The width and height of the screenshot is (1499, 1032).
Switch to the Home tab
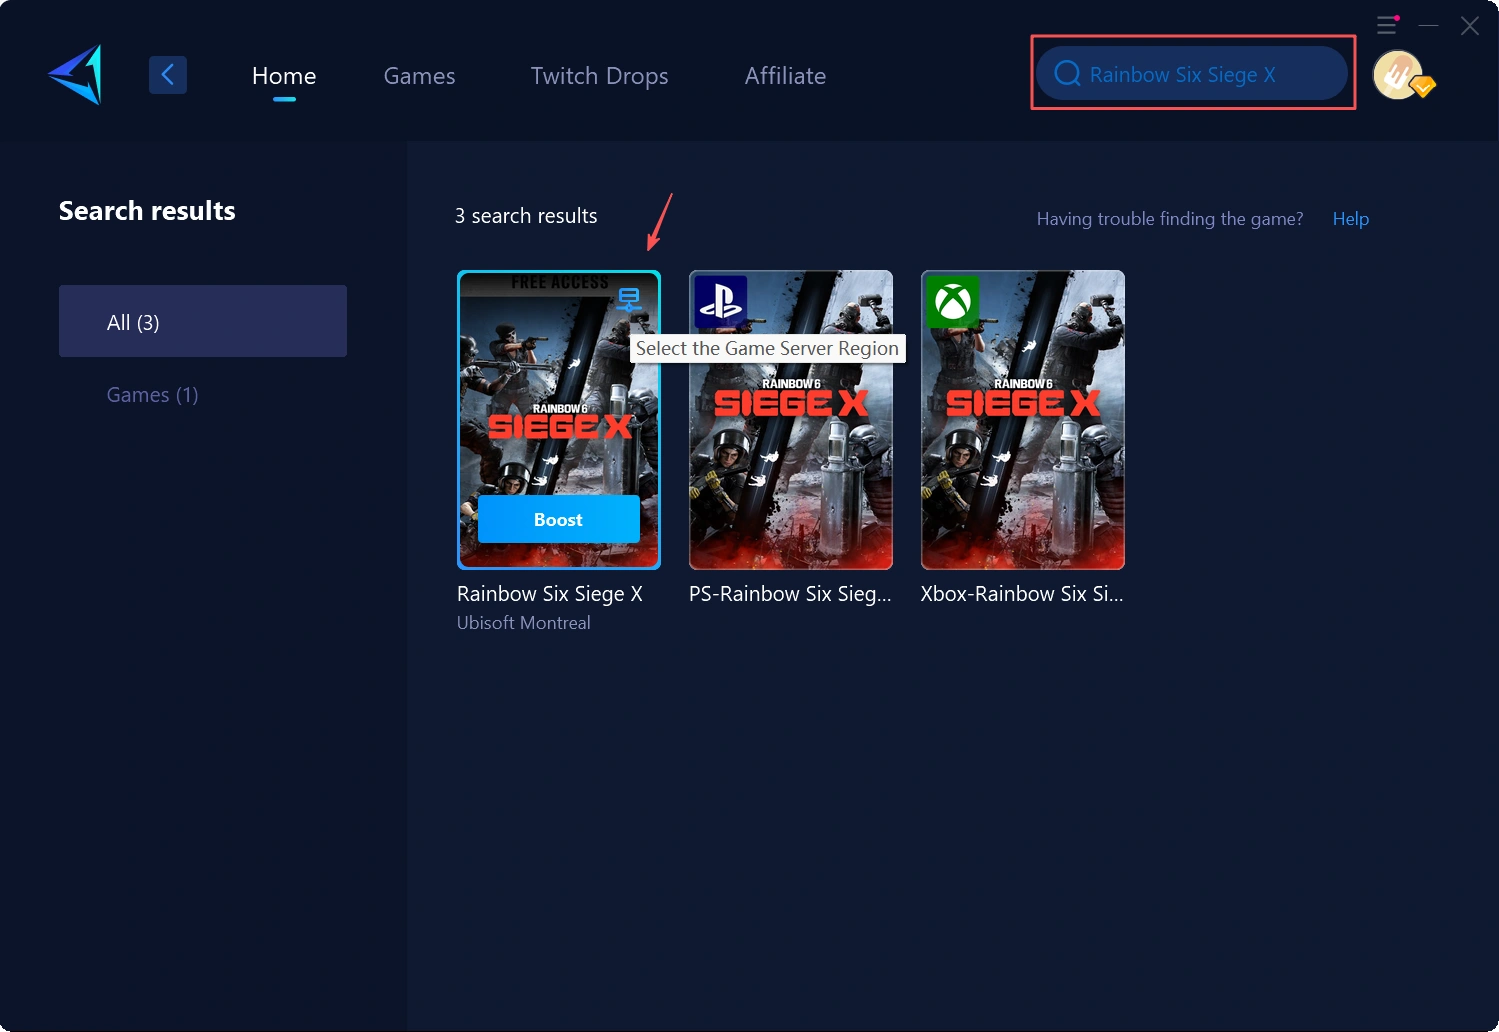[284, 76]
